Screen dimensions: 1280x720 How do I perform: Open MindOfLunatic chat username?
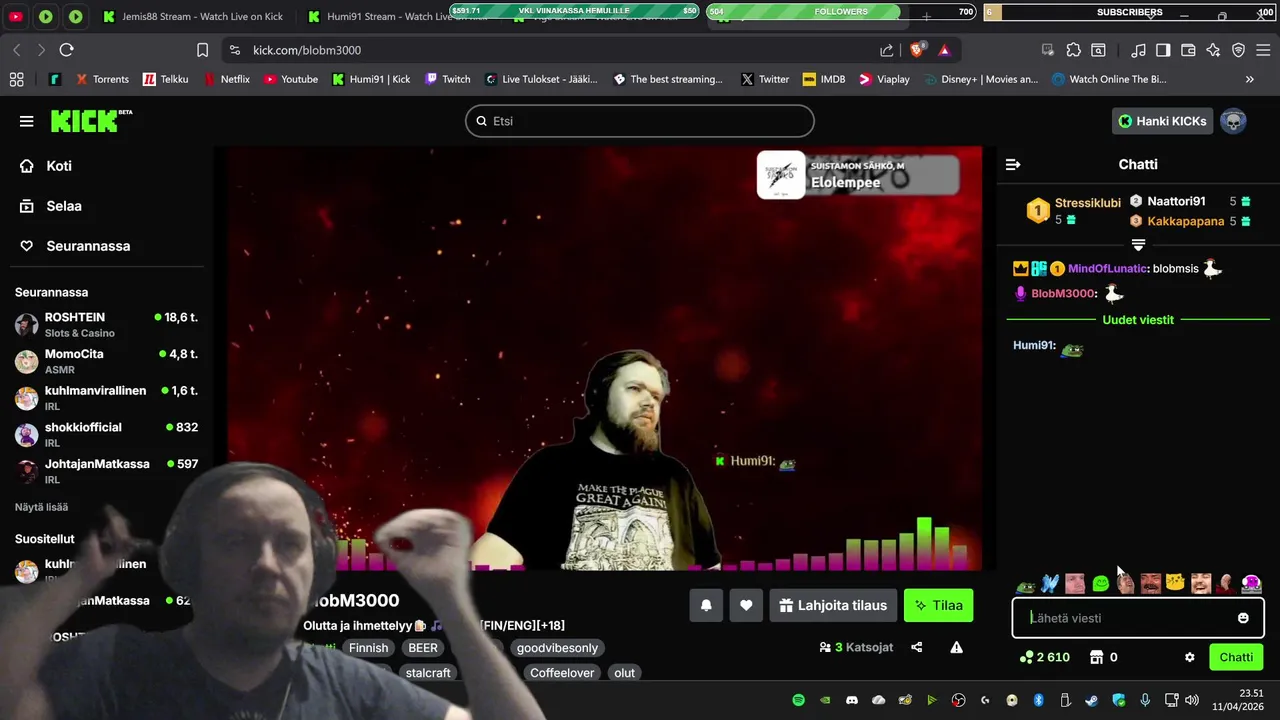coord(1107,268)
